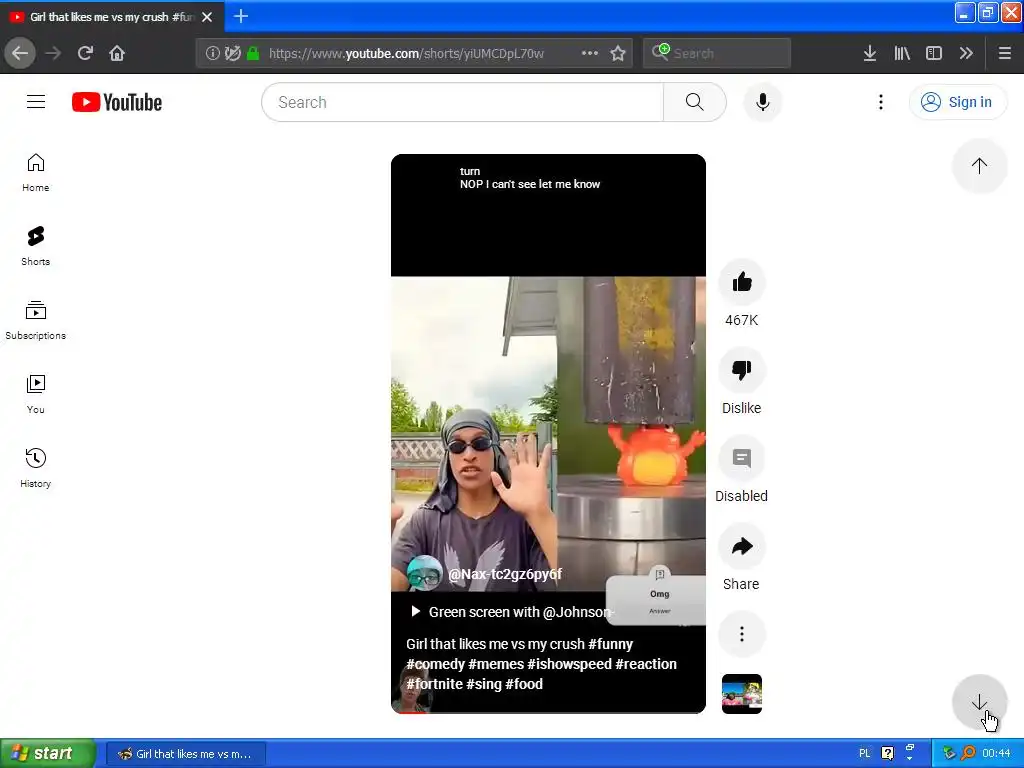Click the disabled comments icon
The width and height of the screenshot is (1024, 768).
coord(742,458)
